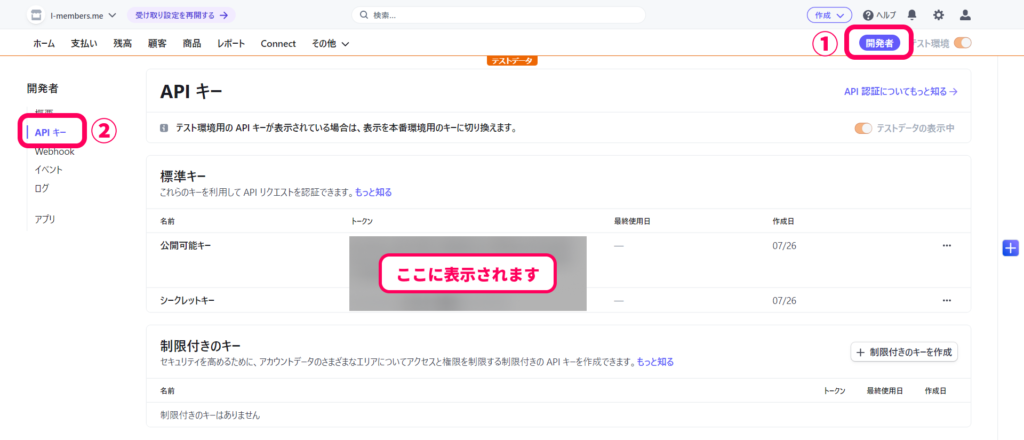The width and height of the screenshot is (1024, 440).
Task: Click the 開発者 button
Action: [x=880, y=43]
